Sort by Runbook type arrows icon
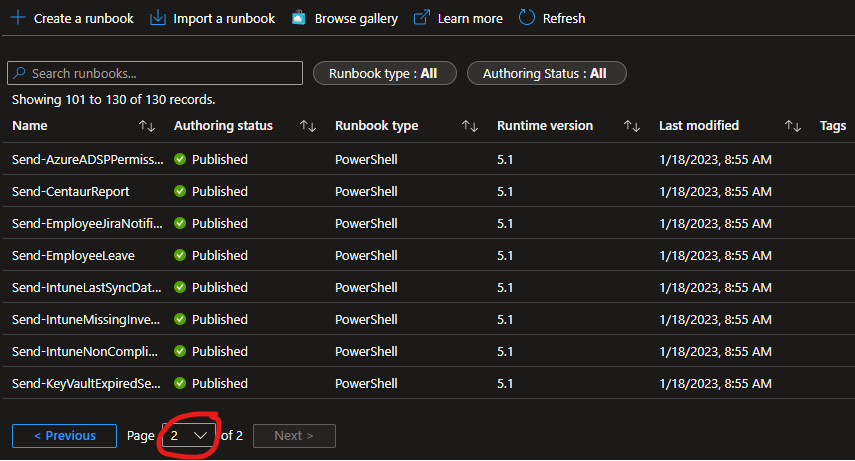The height and width of the screenshot is (461, 855). pos(470,126)
